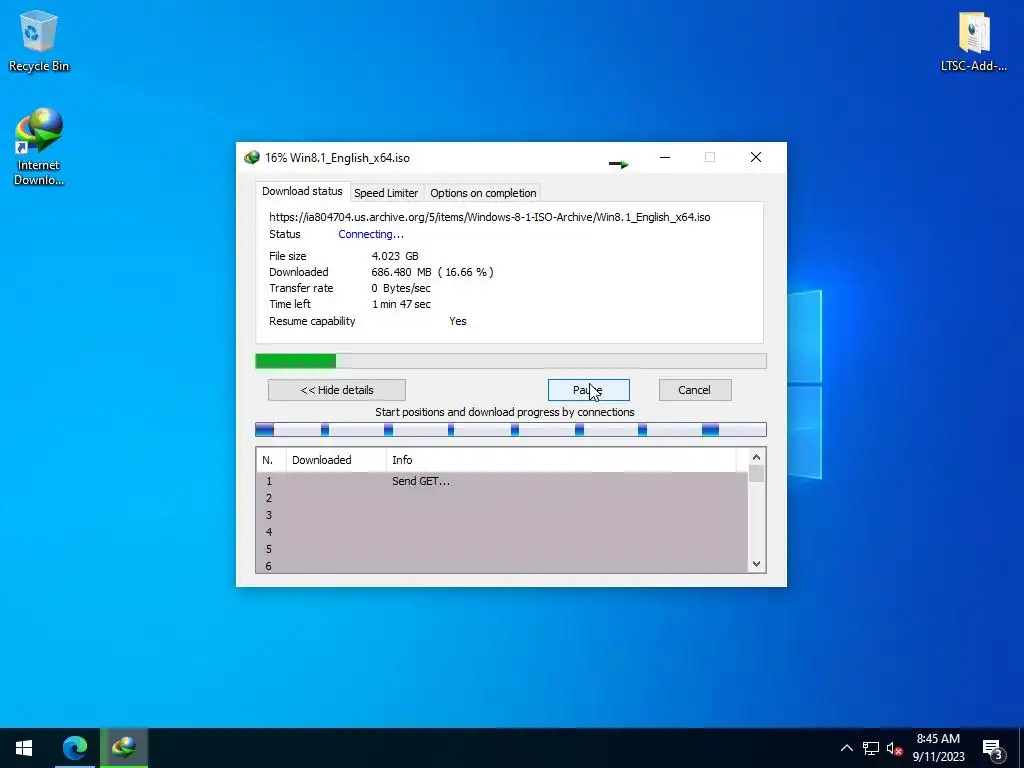Click the N. column header

(x=271, y=460)
